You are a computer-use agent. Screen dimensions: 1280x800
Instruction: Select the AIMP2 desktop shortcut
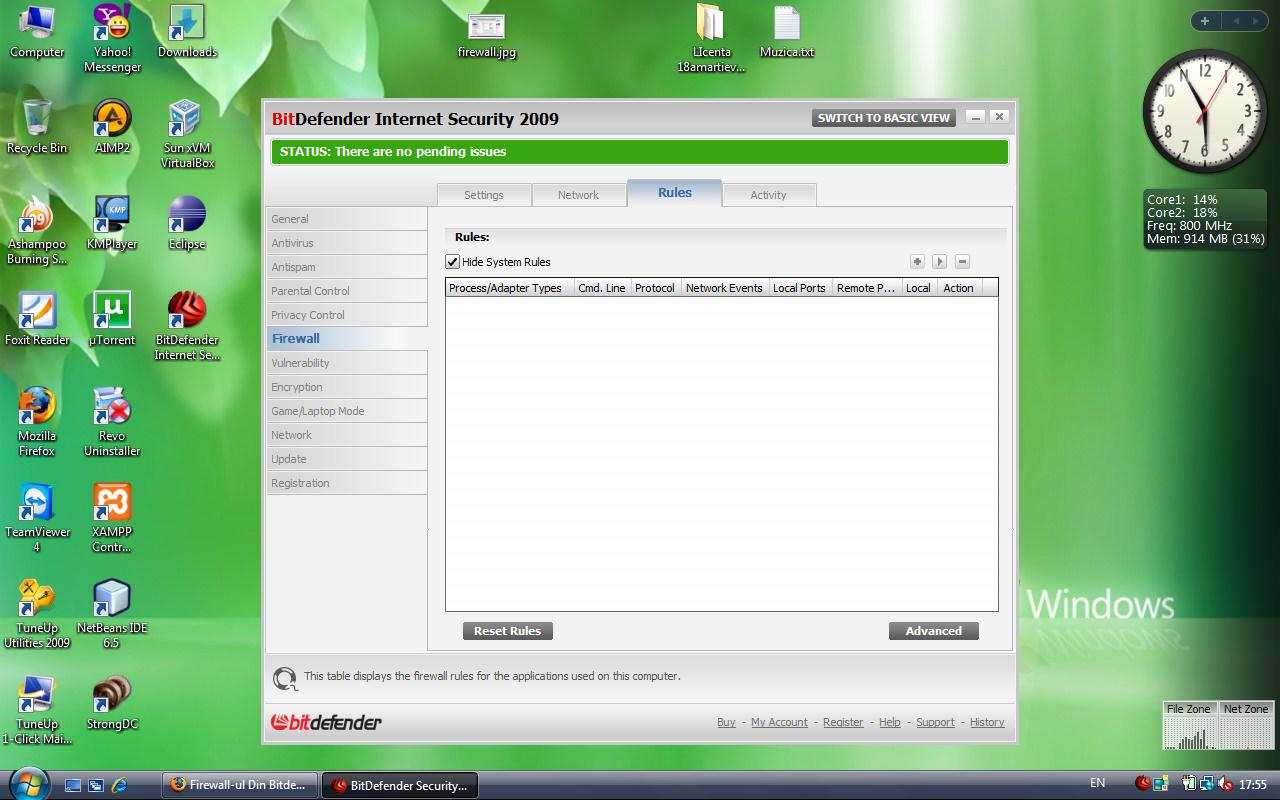coord(112,128)
